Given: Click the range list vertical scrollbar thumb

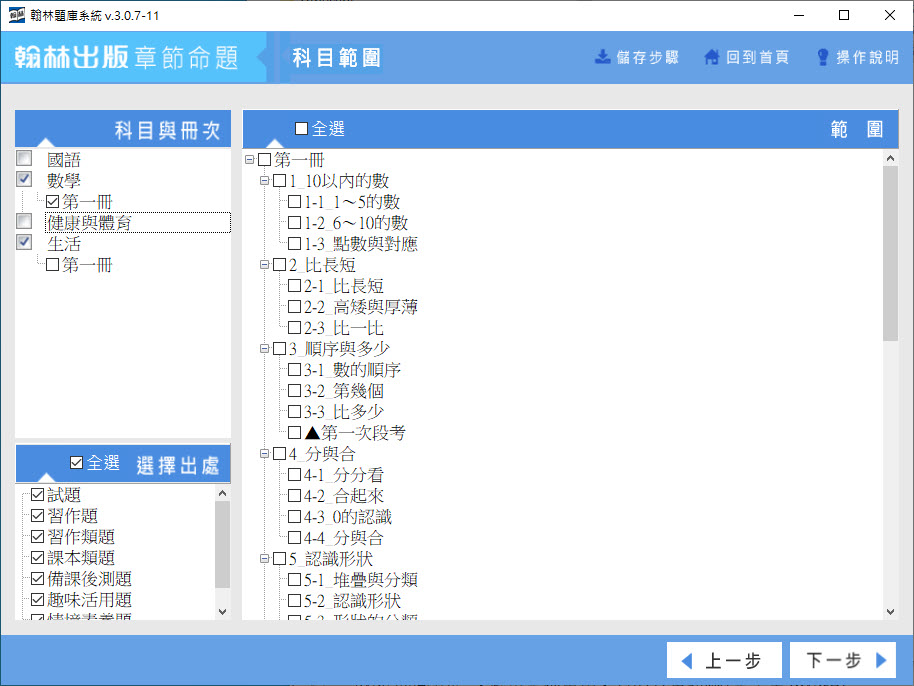Looking at the screenshot, I should tap(890, 253).
